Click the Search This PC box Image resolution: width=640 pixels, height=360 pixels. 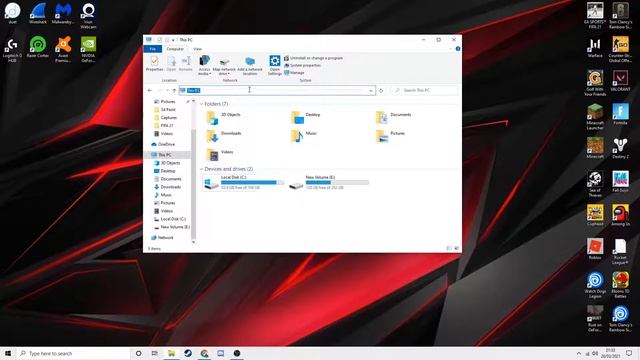pyautogui.click(x=424, y=90)
